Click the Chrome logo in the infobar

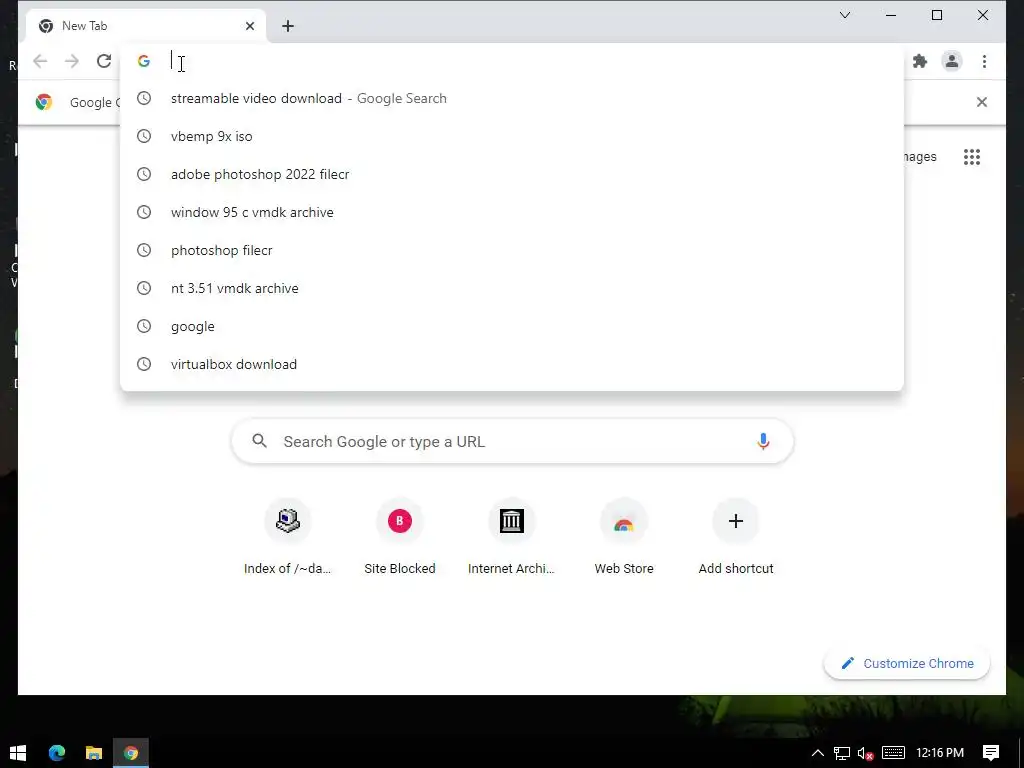click(44, 102)
